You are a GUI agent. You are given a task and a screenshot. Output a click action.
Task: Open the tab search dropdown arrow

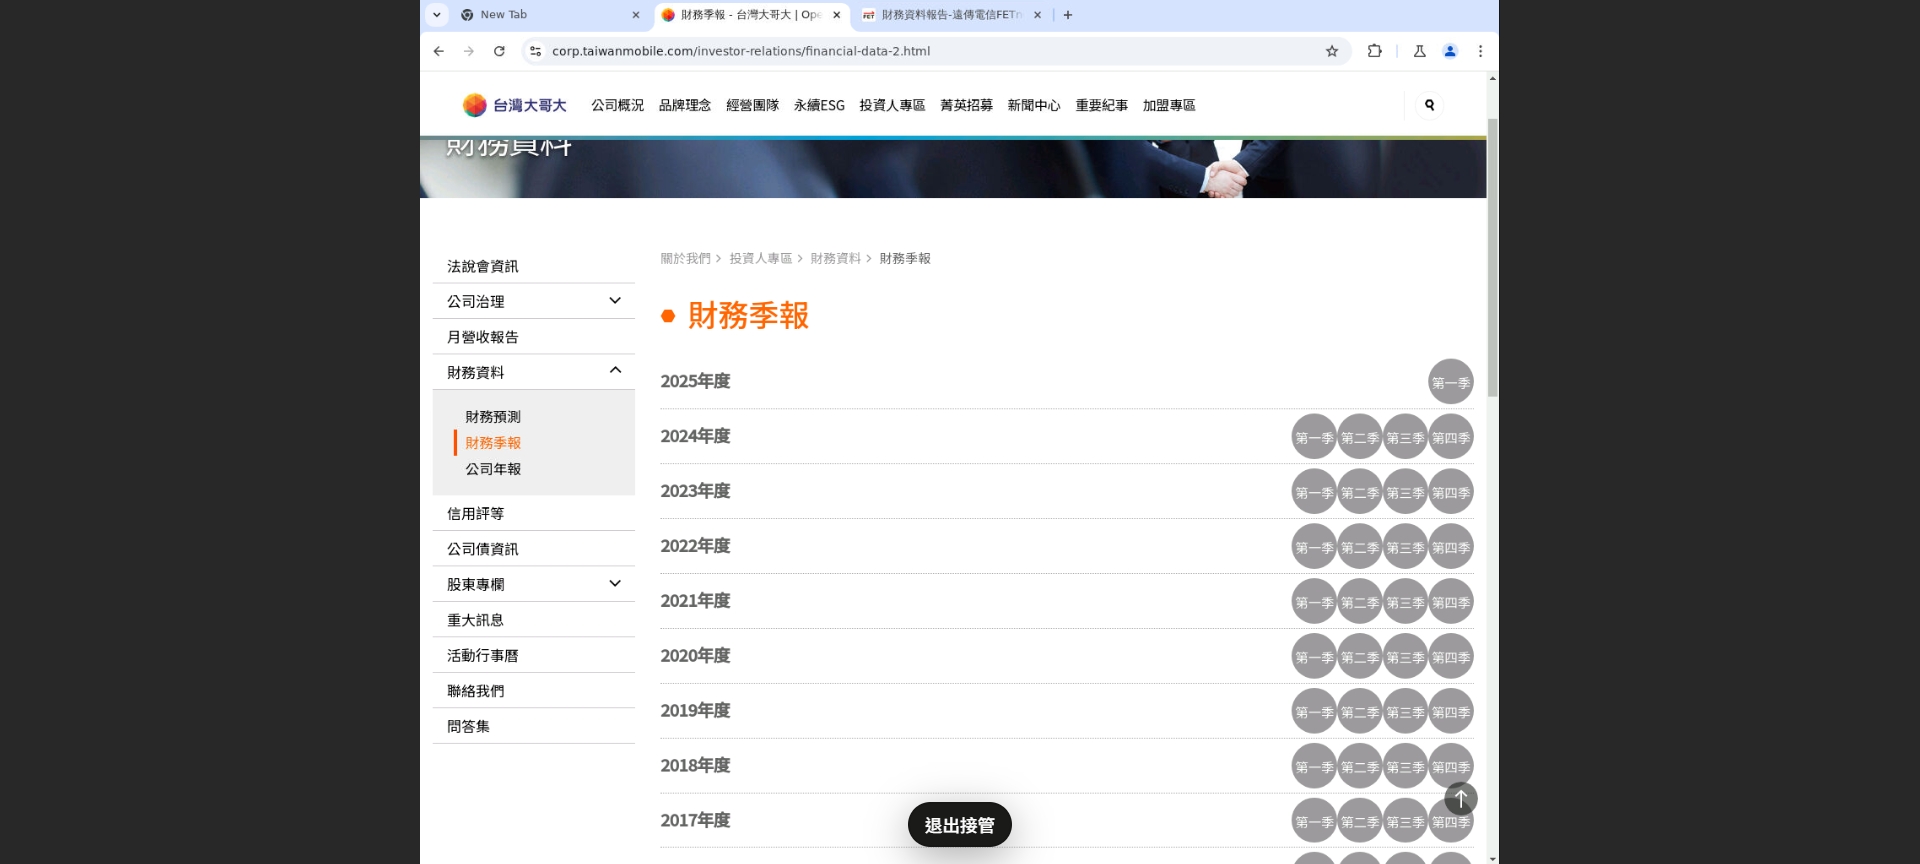pyautogui.click(x=436, y=15)
